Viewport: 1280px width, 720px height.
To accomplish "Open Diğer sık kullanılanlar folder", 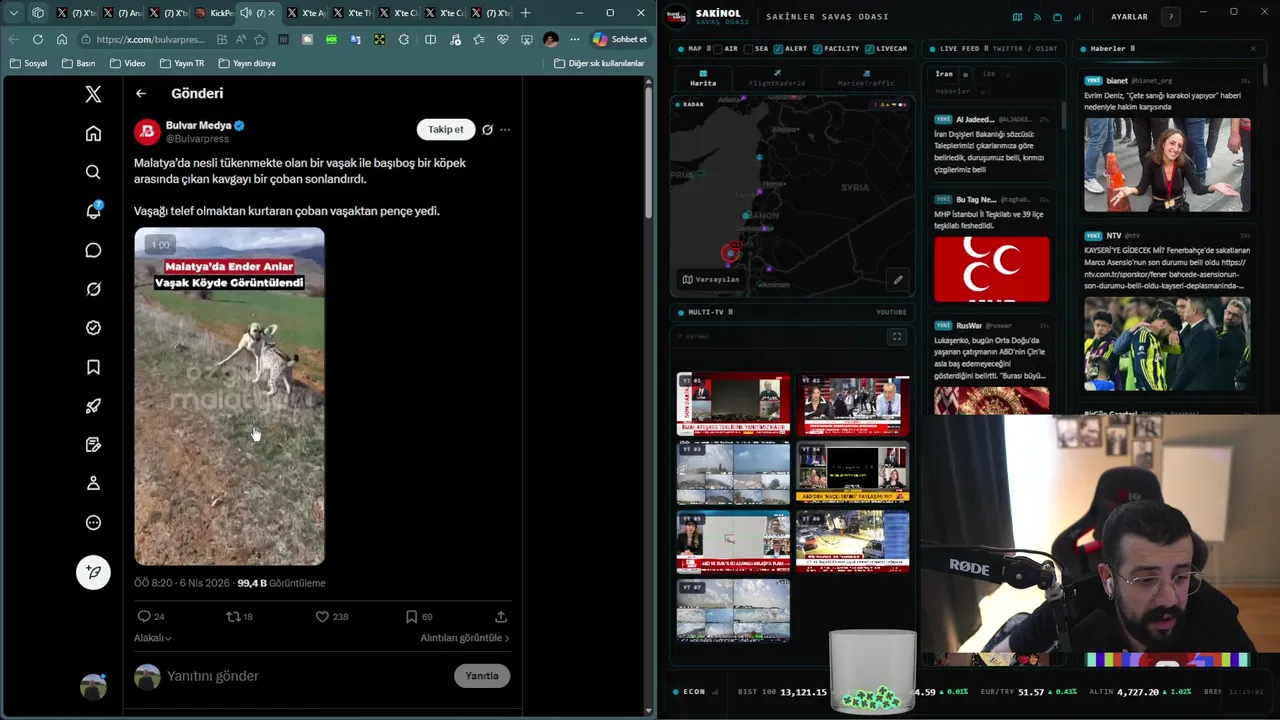I will click(x=599, y=63).
